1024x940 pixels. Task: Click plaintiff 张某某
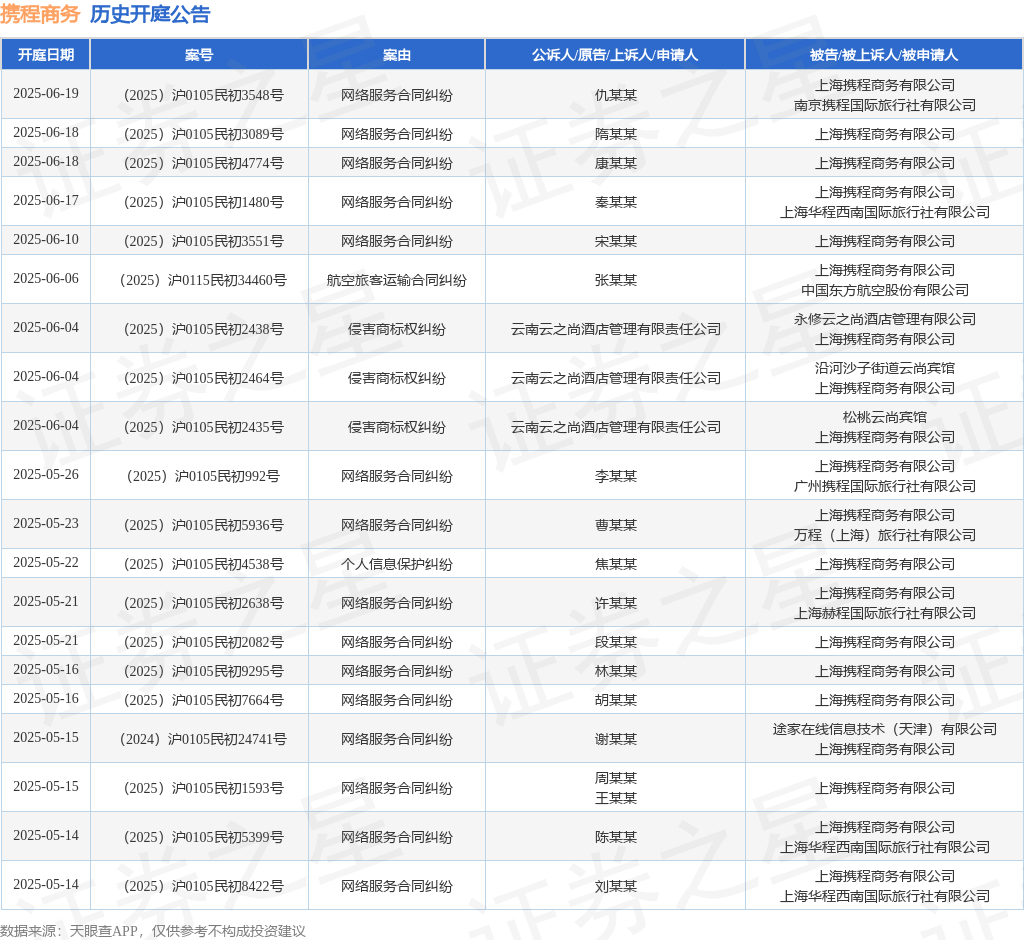tap(616, 280)
